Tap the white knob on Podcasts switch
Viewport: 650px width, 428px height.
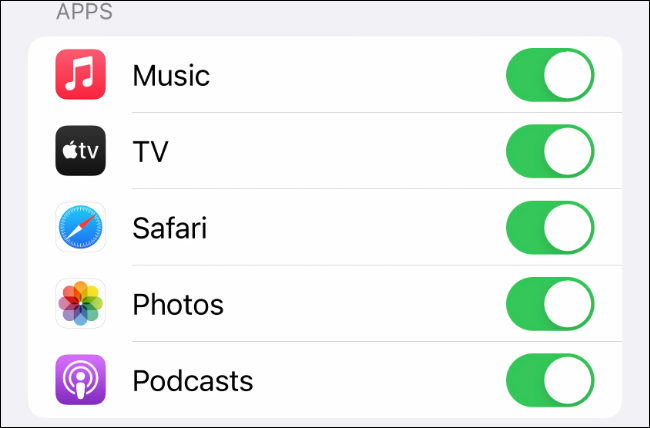(568, 380)
